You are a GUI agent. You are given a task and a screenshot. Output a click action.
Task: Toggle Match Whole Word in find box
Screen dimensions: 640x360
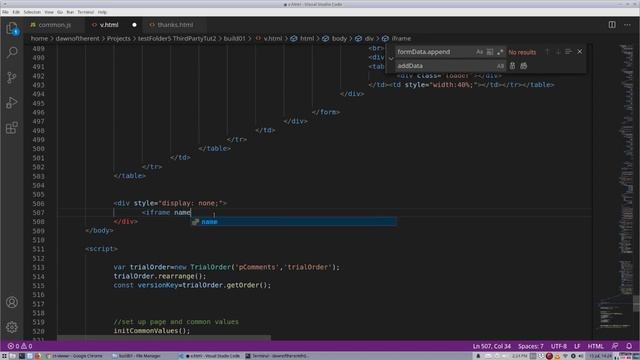click(490, 52)
